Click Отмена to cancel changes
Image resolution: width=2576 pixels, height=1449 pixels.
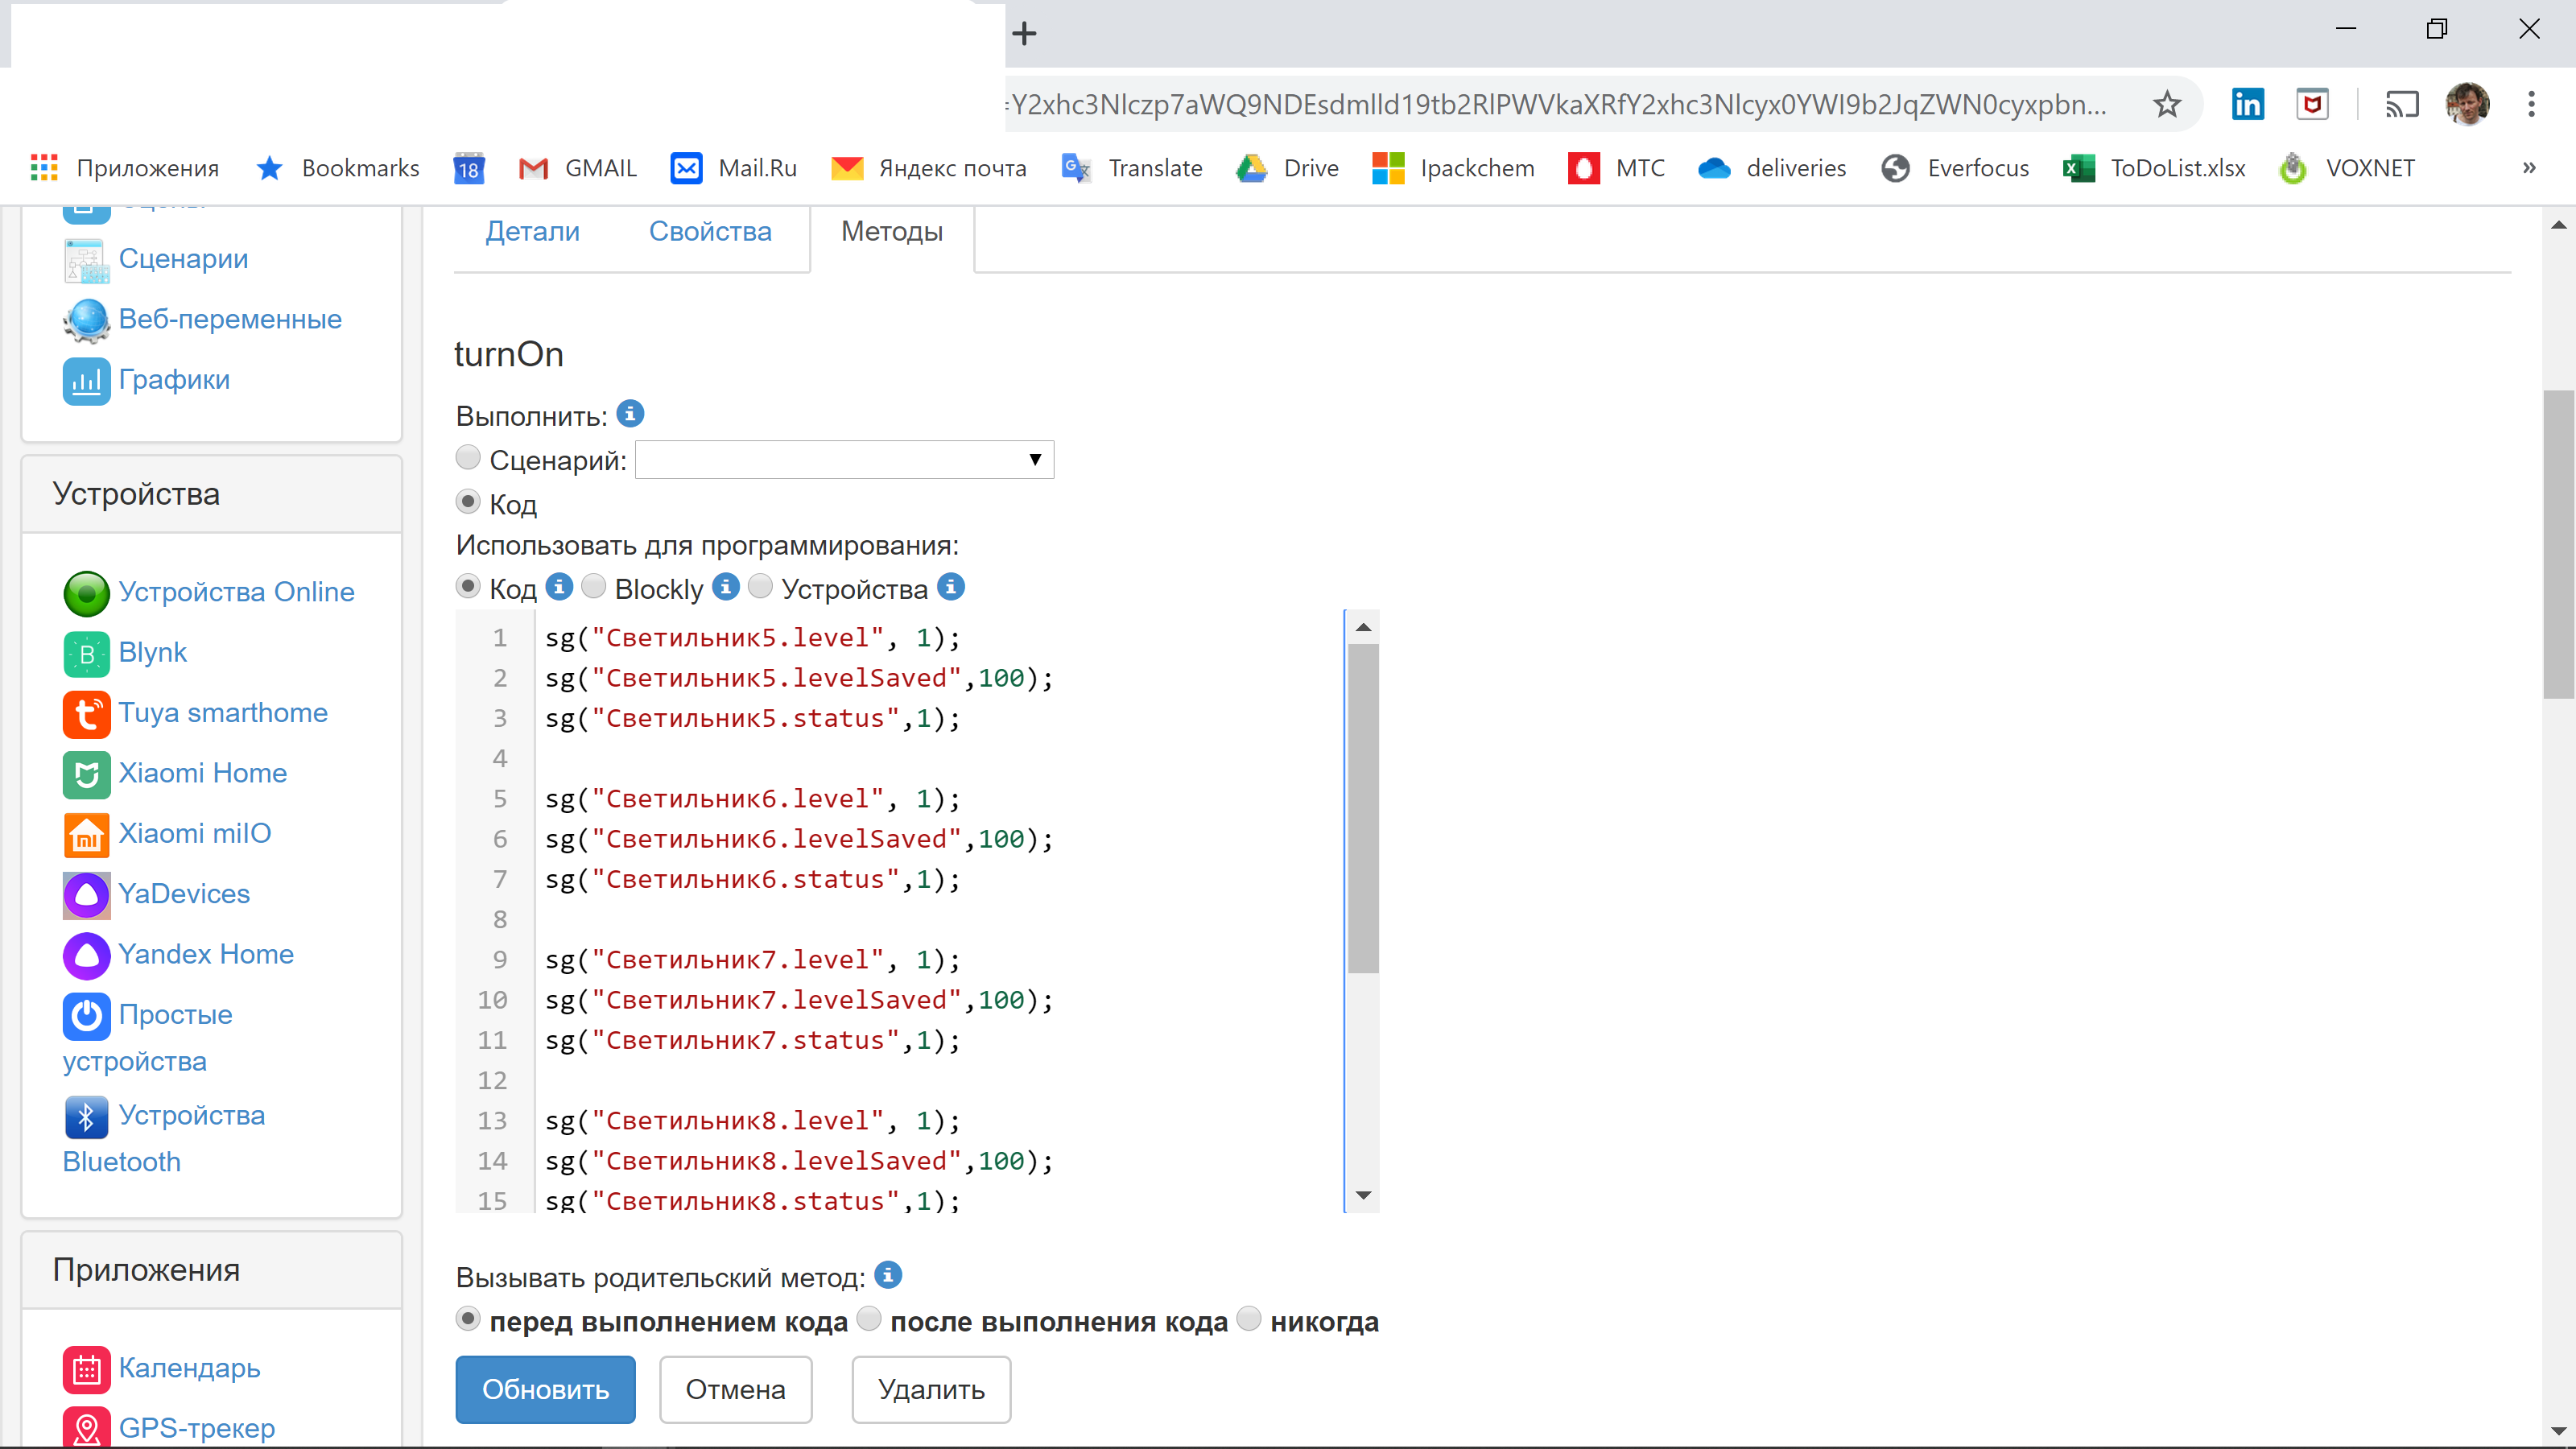734,1389
